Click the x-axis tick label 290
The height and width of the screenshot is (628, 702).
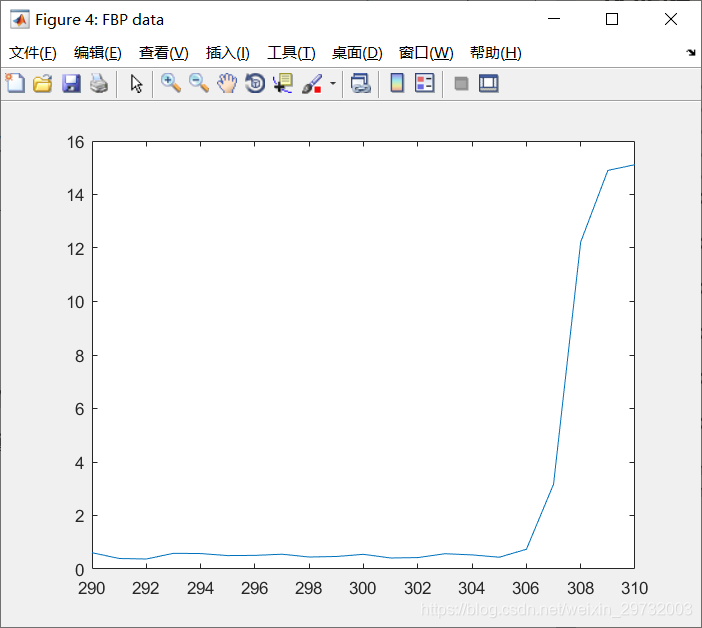[x=91, y=588]
